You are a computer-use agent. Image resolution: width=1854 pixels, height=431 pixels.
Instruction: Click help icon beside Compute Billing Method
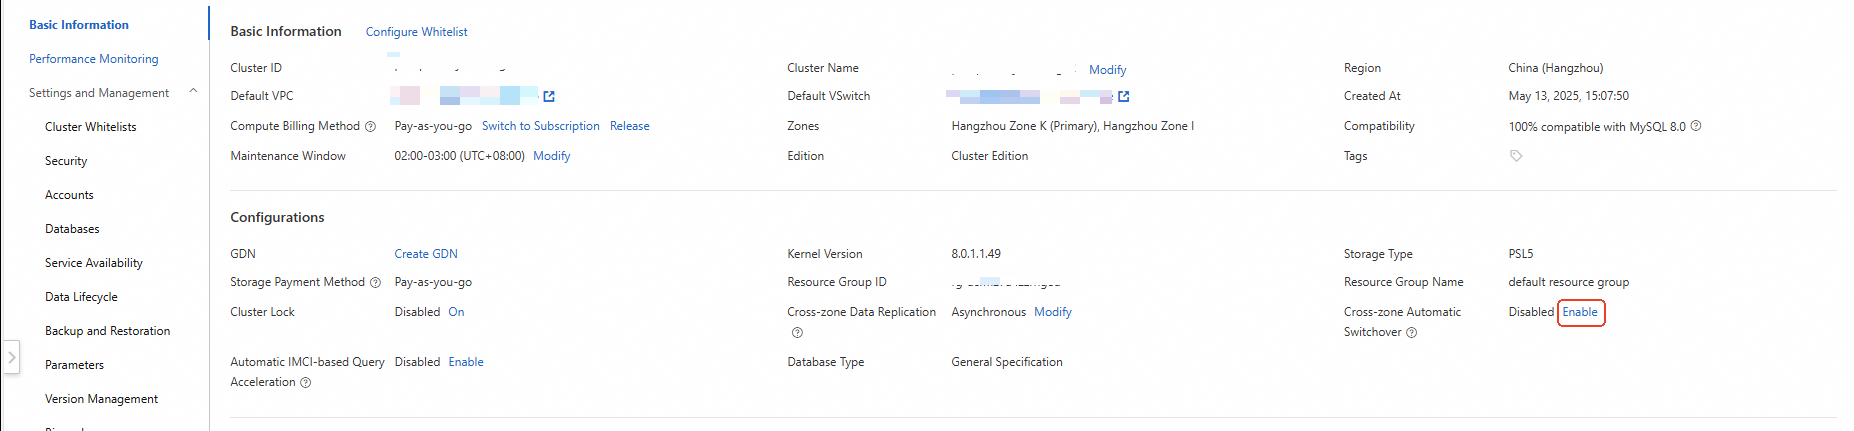(370, 127)
